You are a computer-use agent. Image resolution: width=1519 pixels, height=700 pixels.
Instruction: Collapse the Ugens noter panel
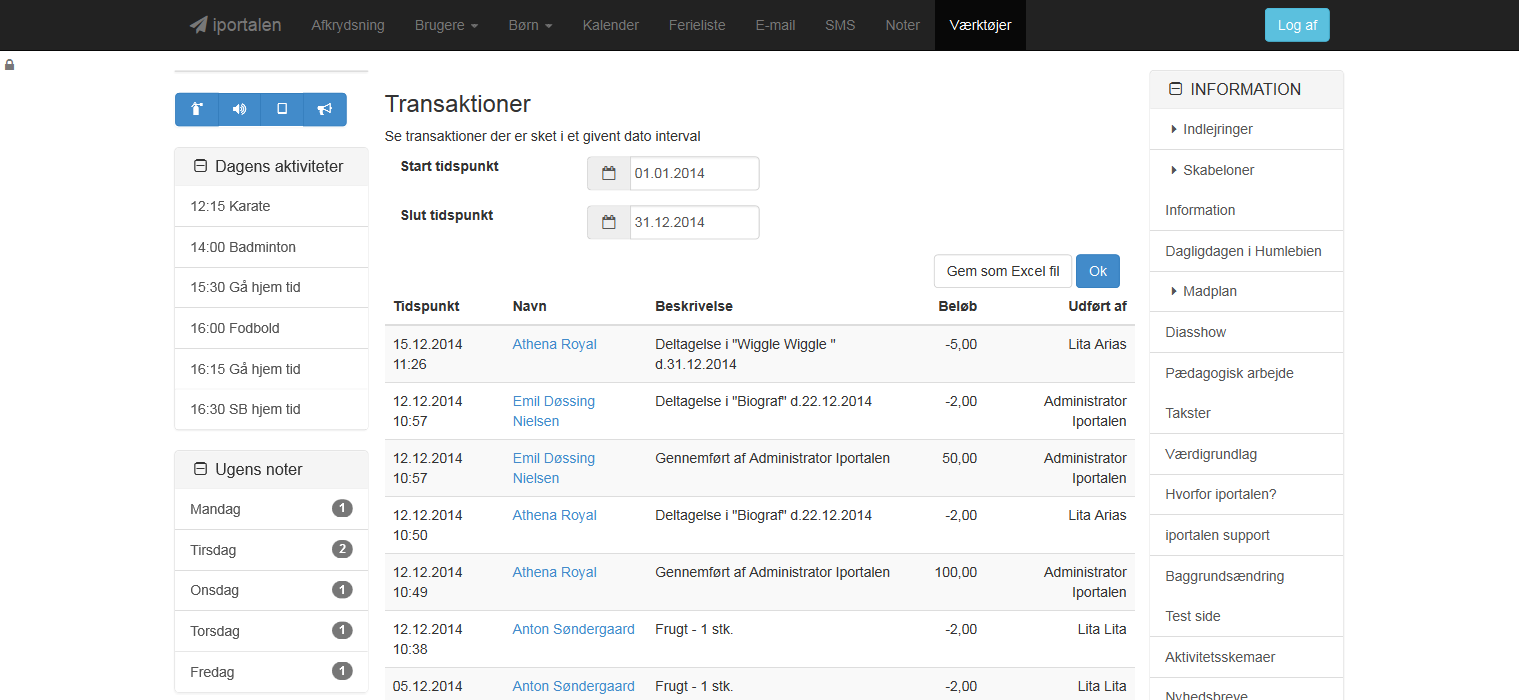(200, 470)
